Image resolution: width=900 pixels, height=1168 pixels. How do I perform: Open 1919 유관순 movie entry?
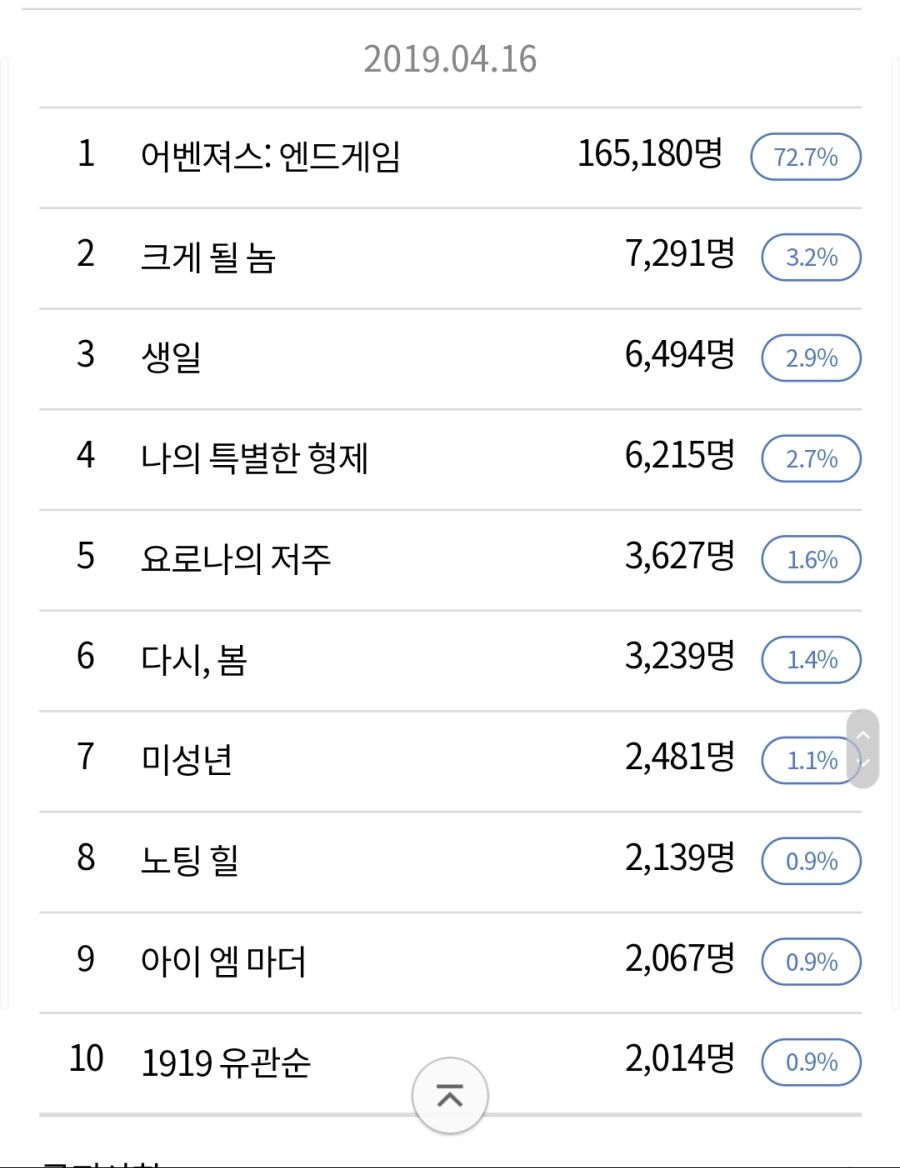[226, 1062]
